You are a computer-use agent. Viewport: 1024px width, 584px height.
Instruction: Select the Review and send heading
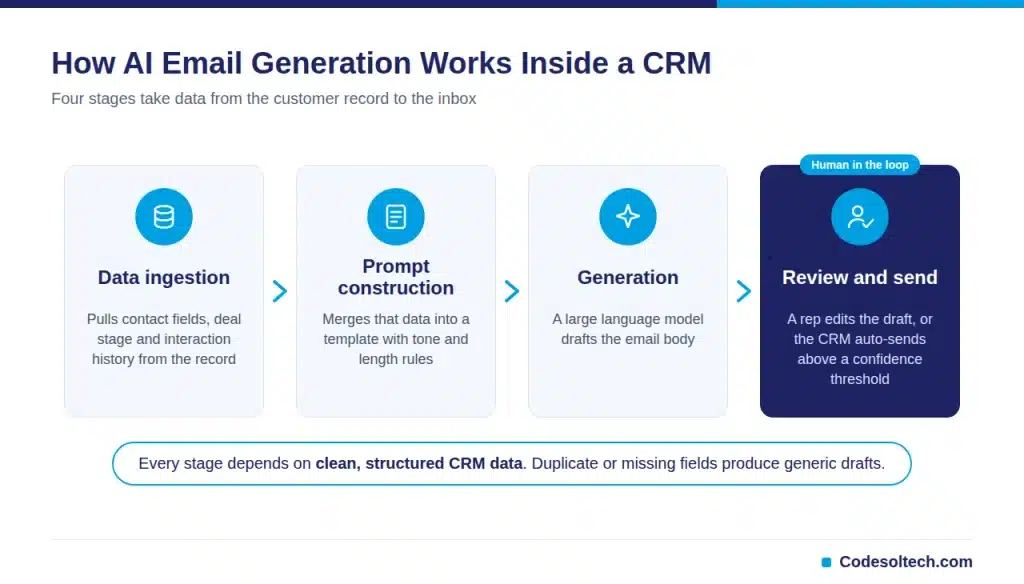coord(859,278)
